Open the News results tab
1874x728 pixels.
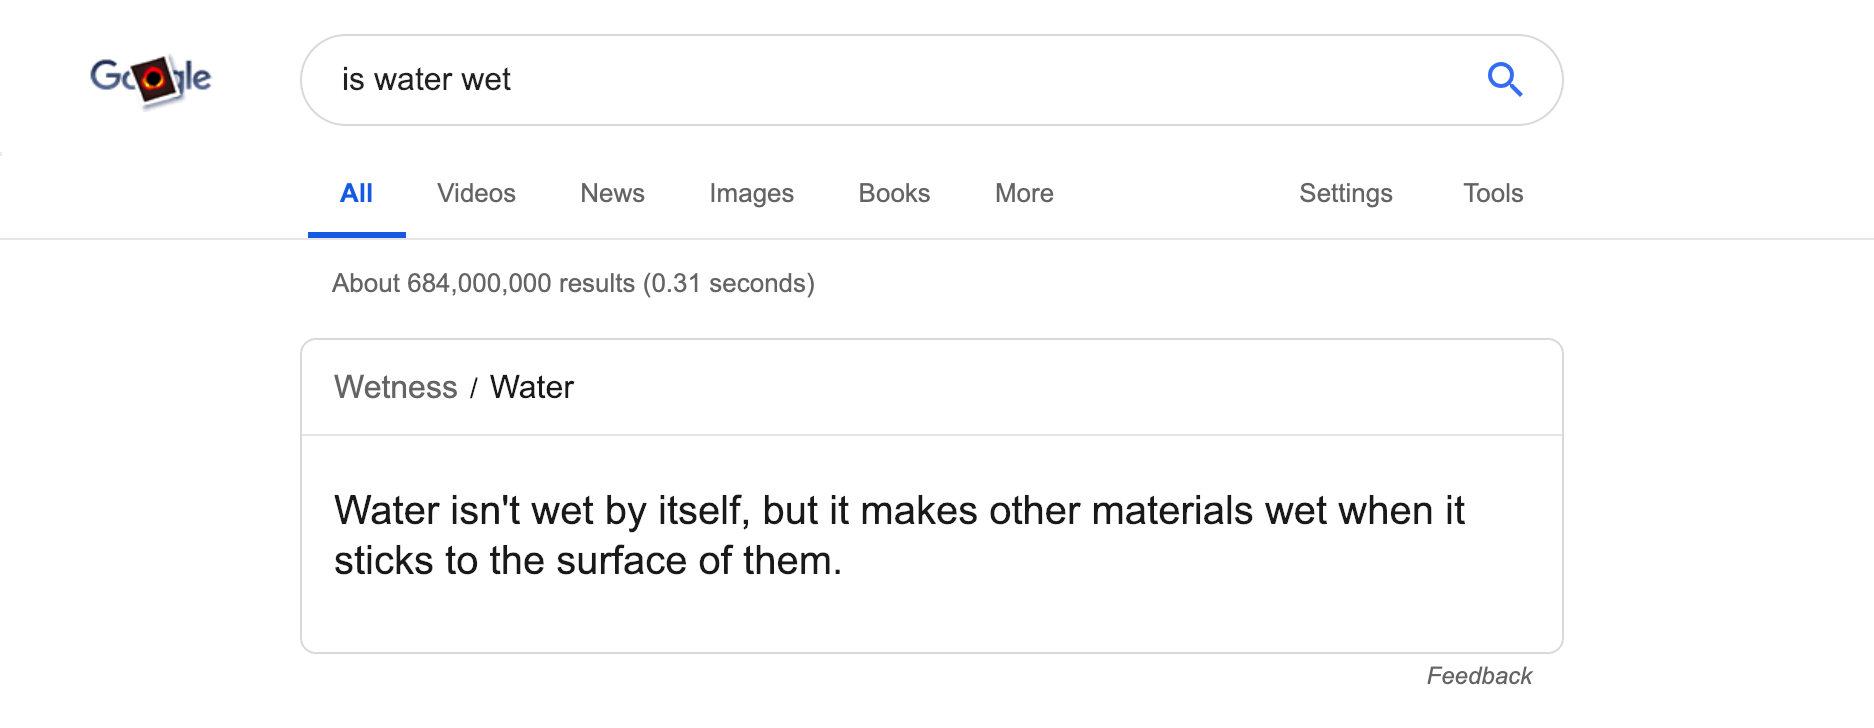(x=612, y=194)
